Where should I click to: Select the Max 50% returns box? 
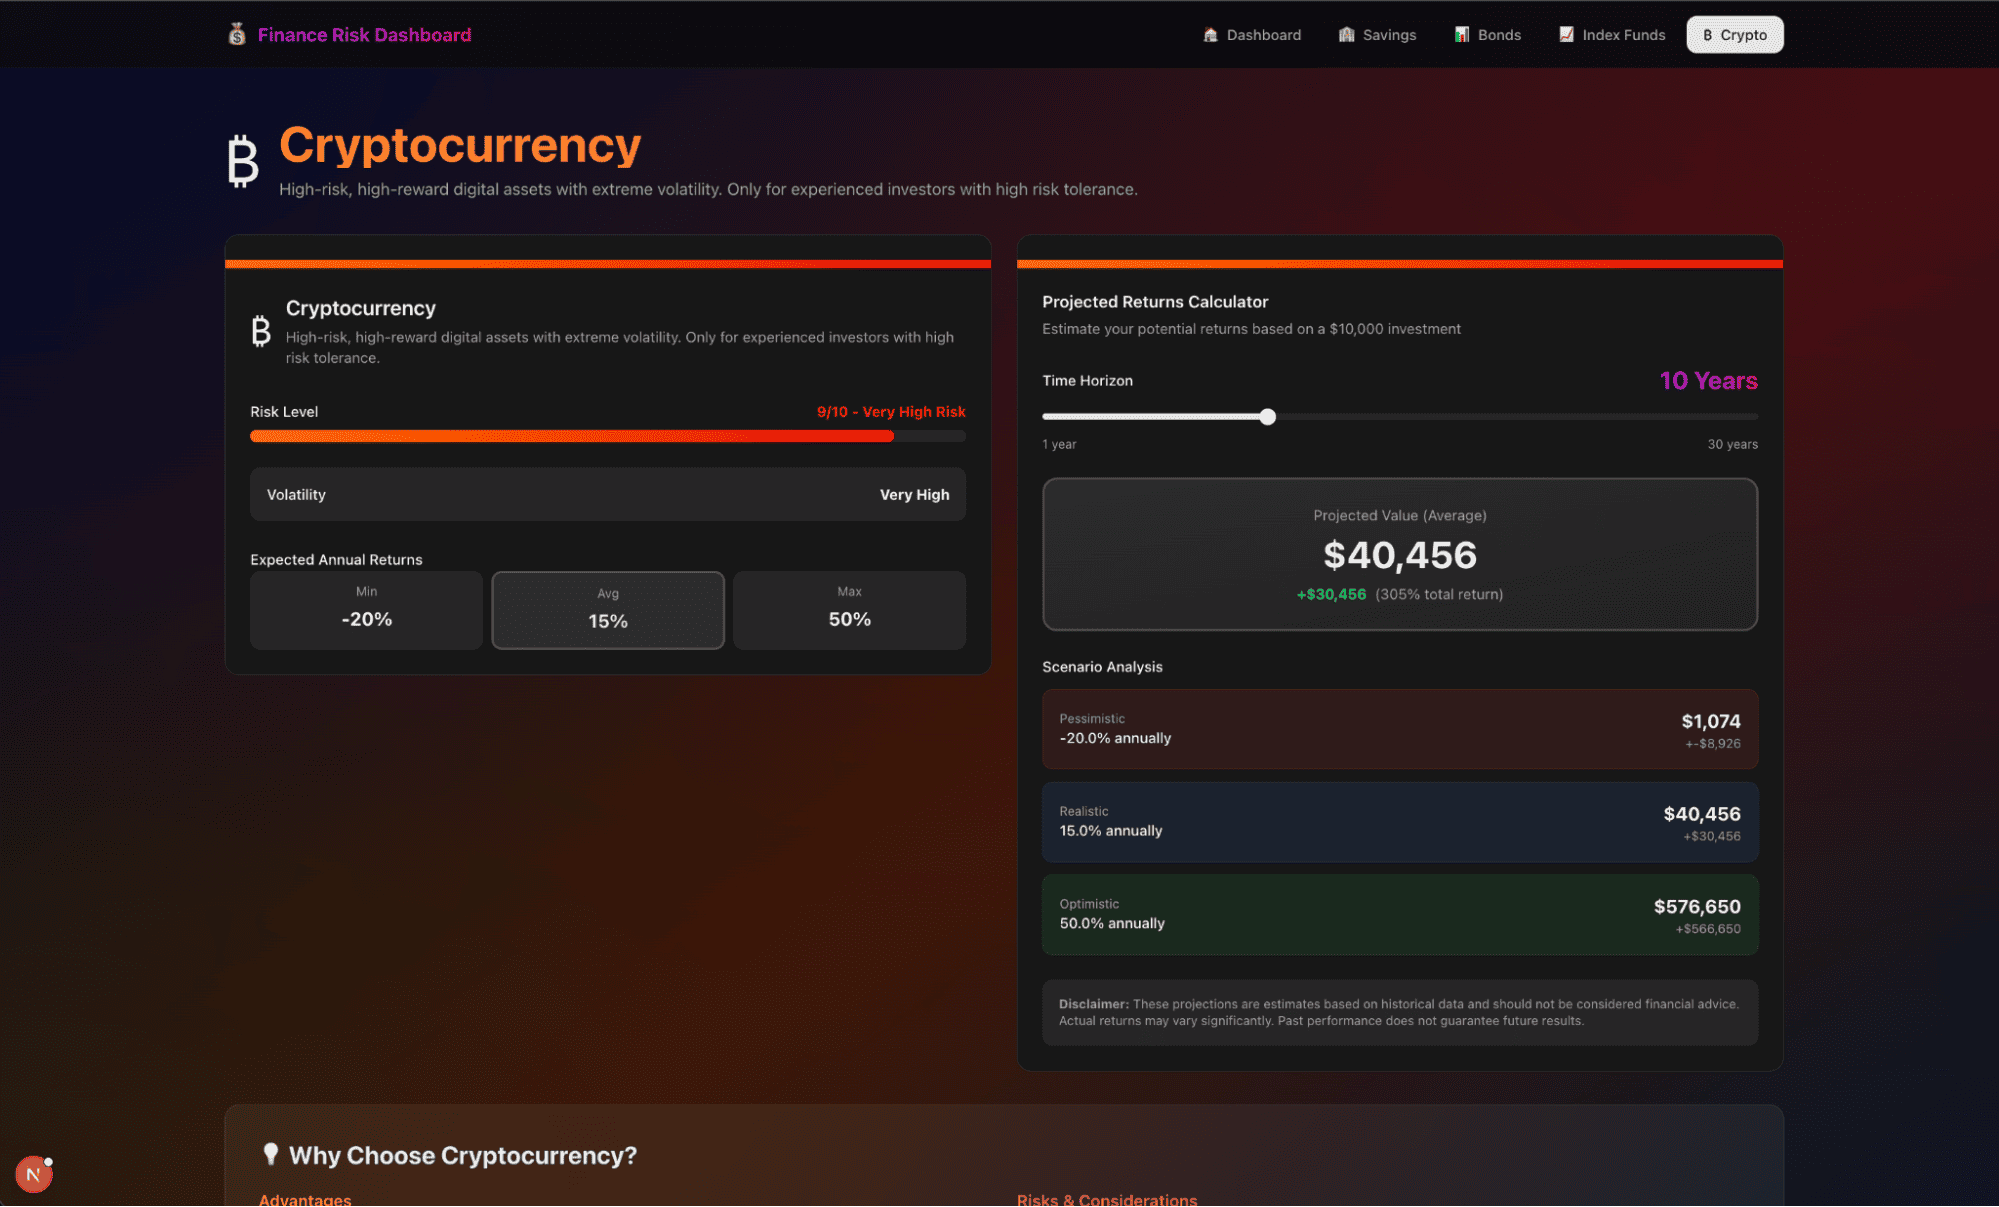coord(849,610)
